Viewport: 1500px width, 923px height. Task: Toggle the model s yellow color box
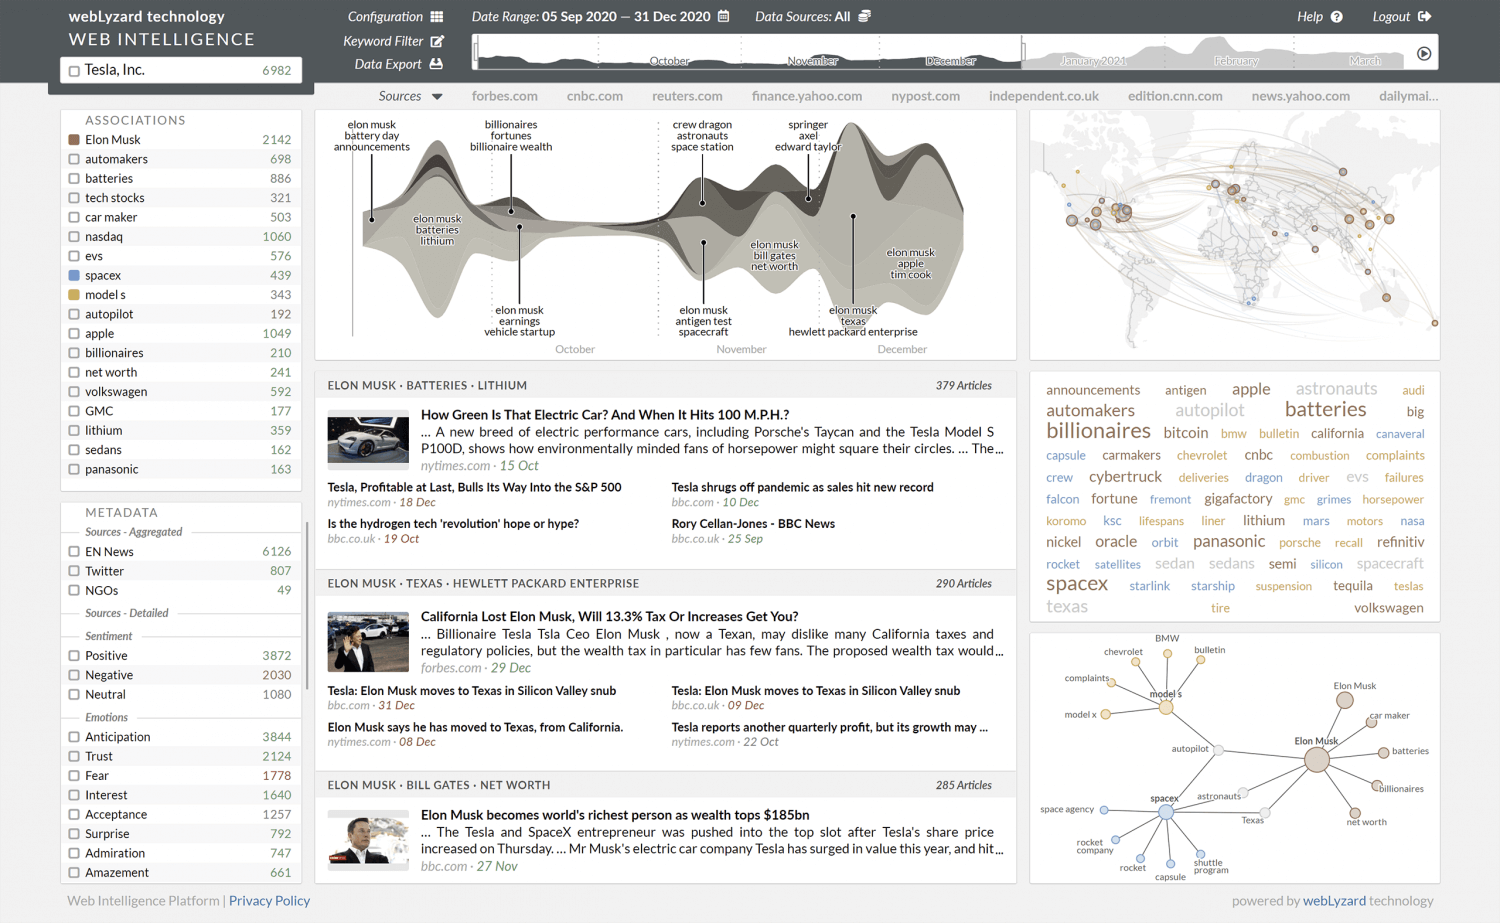coord(74,295)
